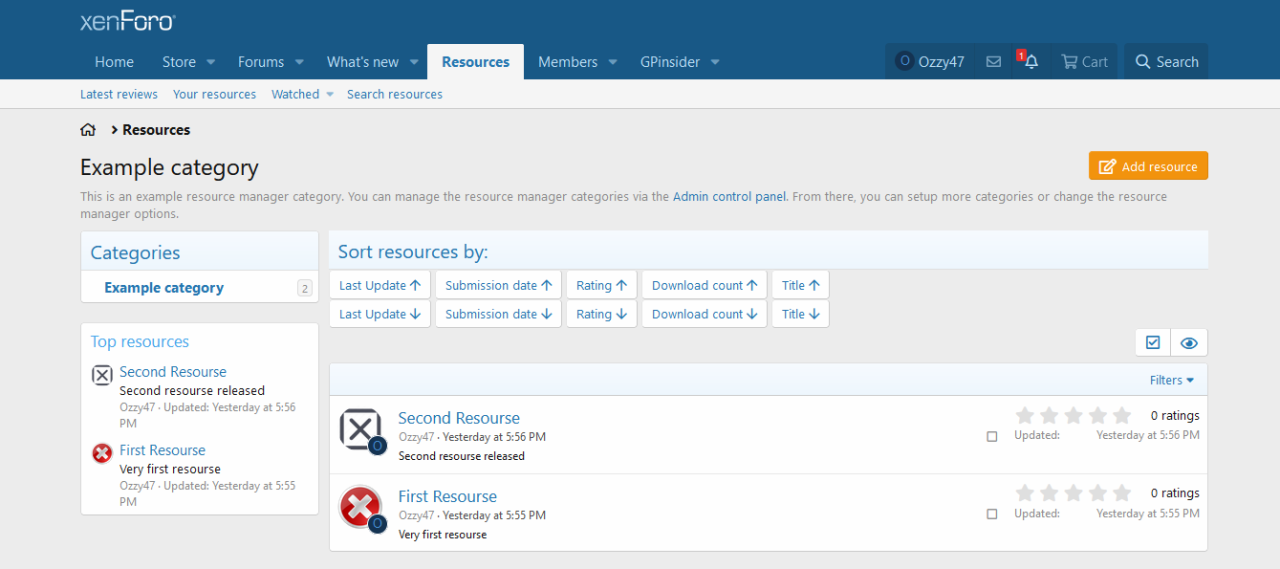The height and width of the screenshot is (569, 1280).
Task: Click the Search magnifier button
Action: 1166,62
